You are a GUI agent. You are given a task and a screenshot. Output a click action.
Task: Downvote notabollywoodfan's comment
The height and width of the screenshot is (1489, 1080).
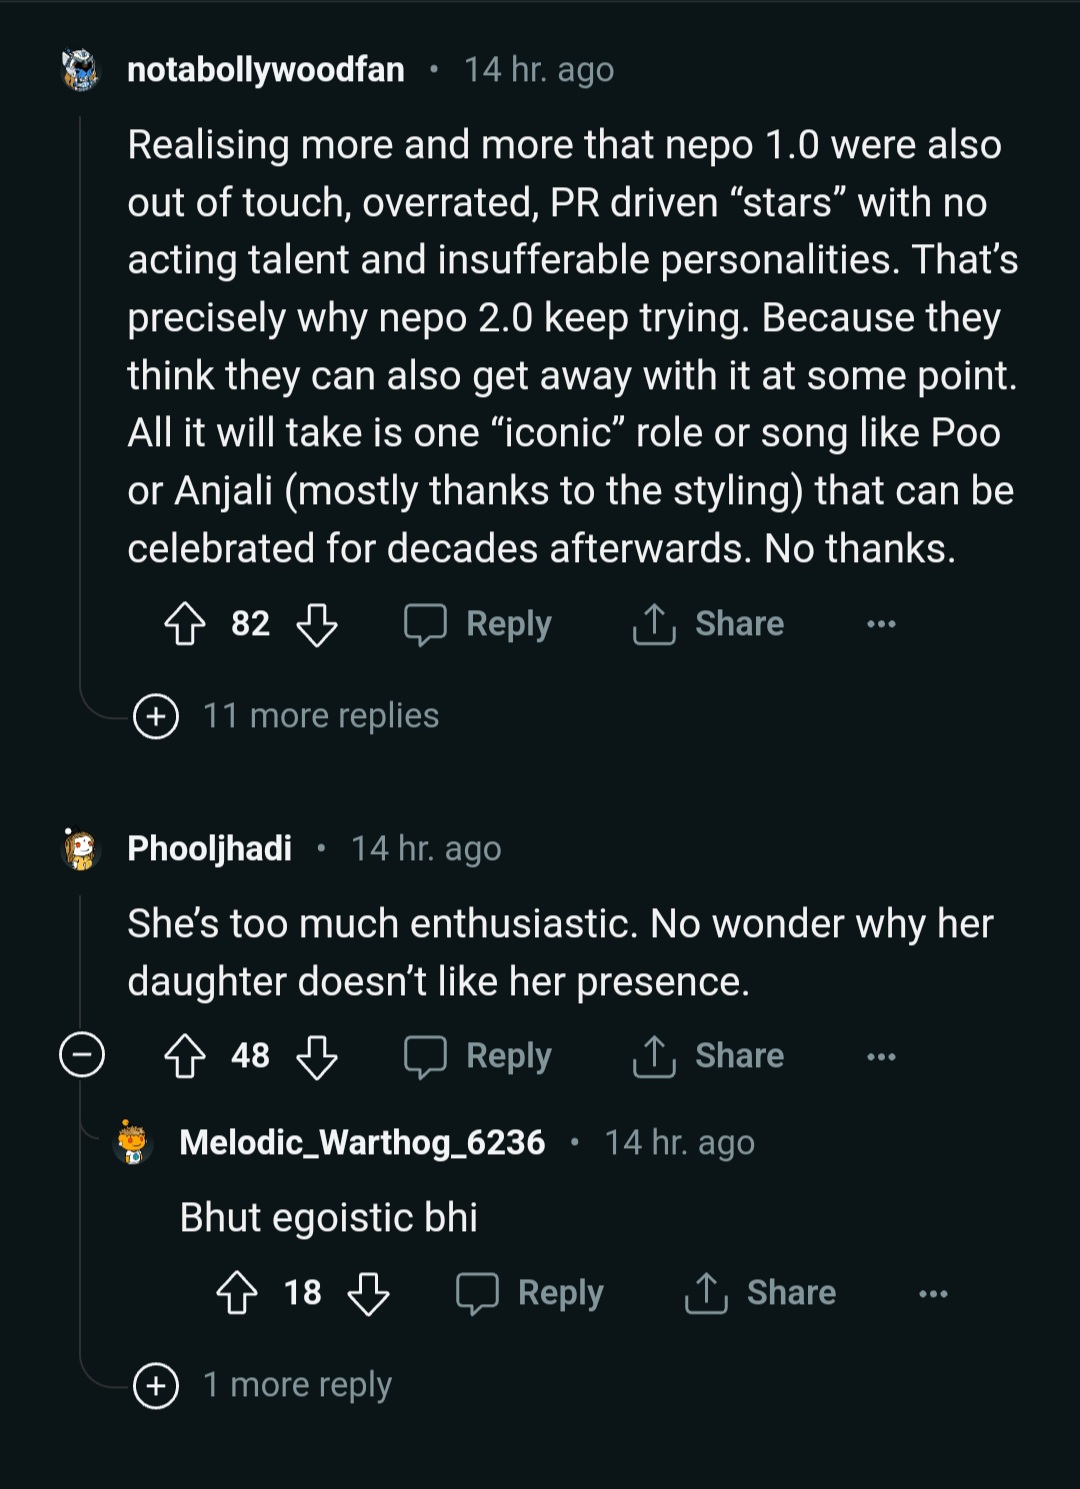(317, 624)
